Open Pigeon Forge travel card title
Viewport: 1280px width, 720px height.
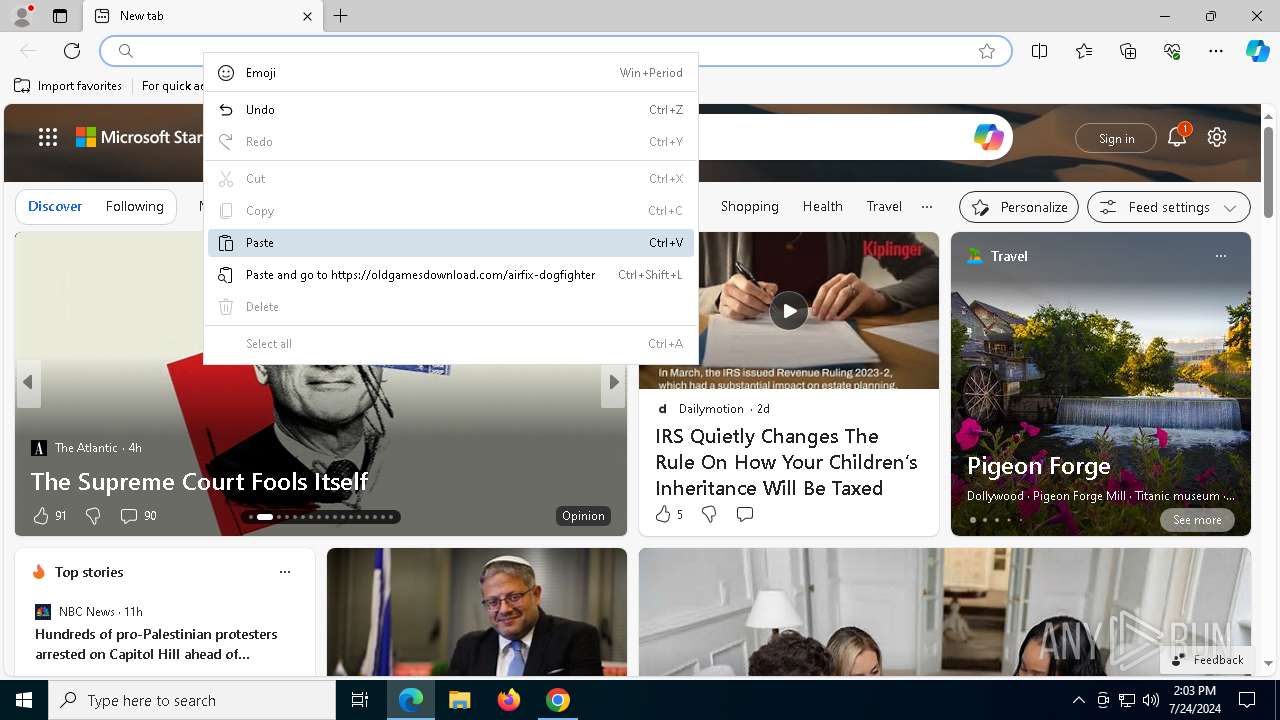coord(1039,466)
